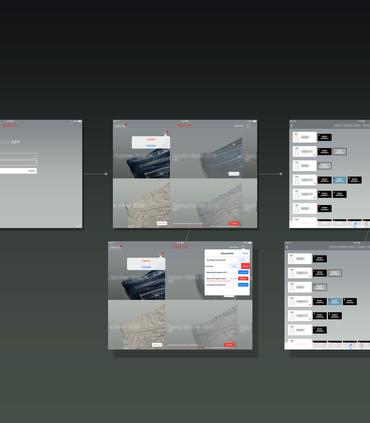This screenshot has width=370, height=423.
Task: Tap the large red button in the documents popover
Action: pyautogui.click(x=245, y=266)
